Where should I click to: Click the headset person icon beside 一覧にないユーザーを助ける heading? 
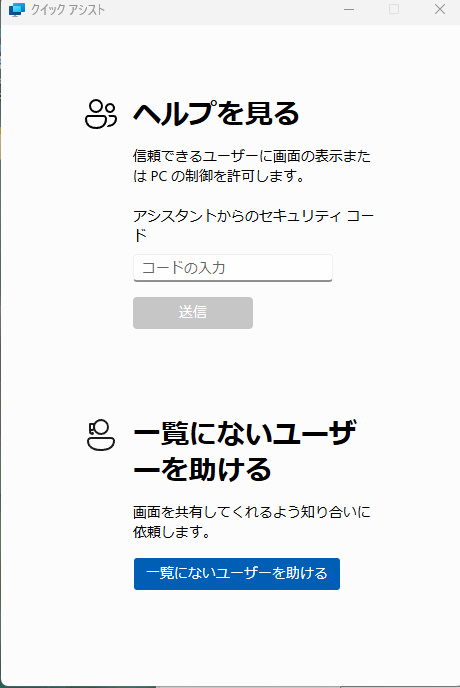101,435
